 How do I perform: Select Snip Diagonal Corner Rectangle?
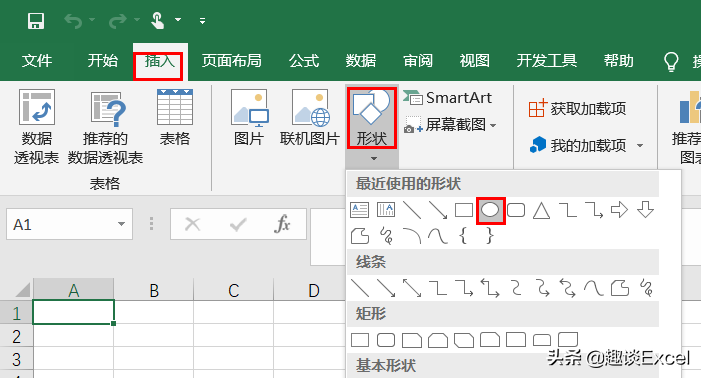464,340
